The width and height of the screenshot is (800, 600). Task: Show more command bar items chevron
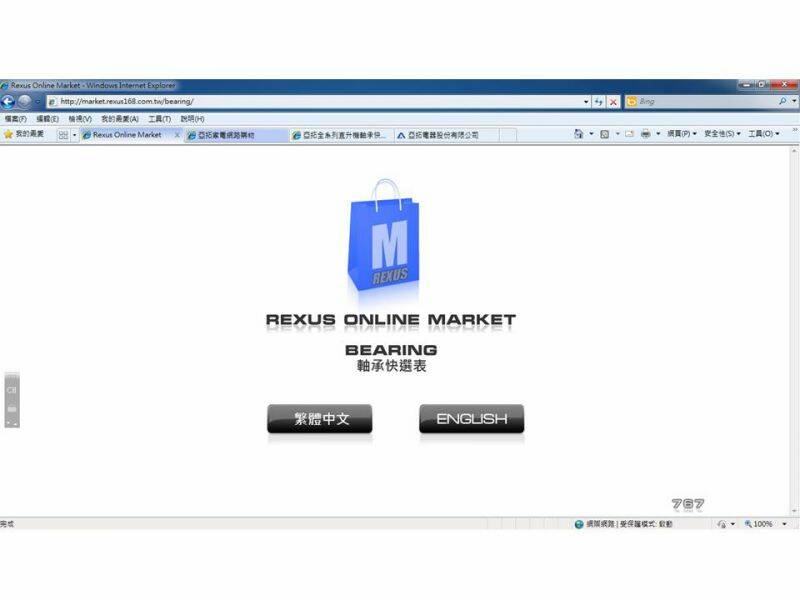[x=794, y=131]
